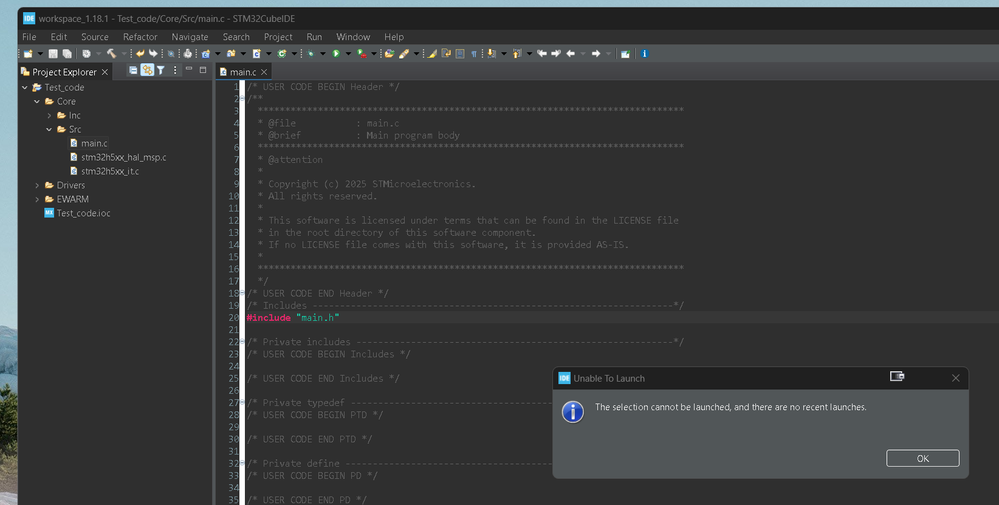Select Test_code.ioc file
999x505 pixels.
click(x=77, y=213)
